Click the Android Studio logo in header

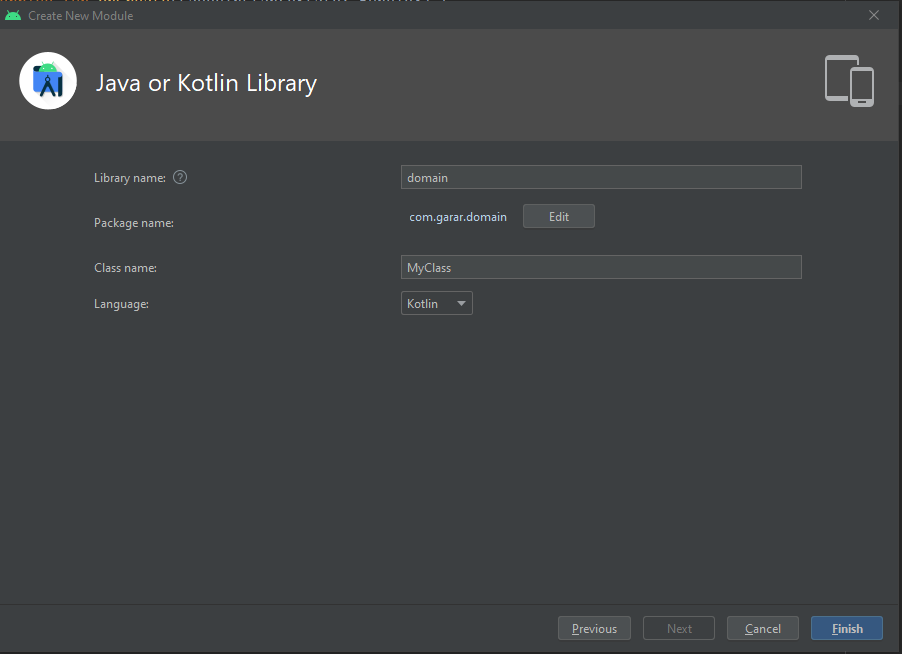pos(48,81)
